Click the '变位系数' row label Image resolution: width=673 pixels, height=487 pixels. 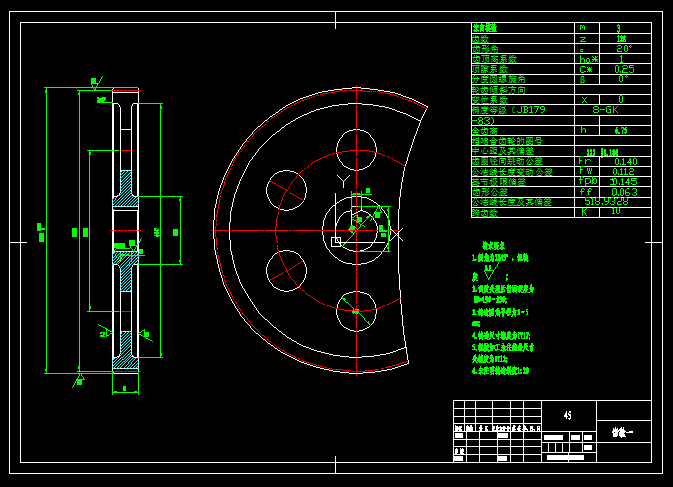click(490, 100)
